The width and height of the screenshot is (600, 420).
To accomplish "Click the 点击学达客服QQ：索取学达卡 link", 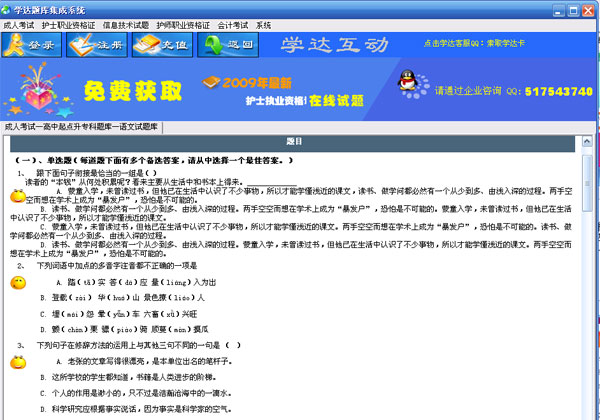I will 474,43.
